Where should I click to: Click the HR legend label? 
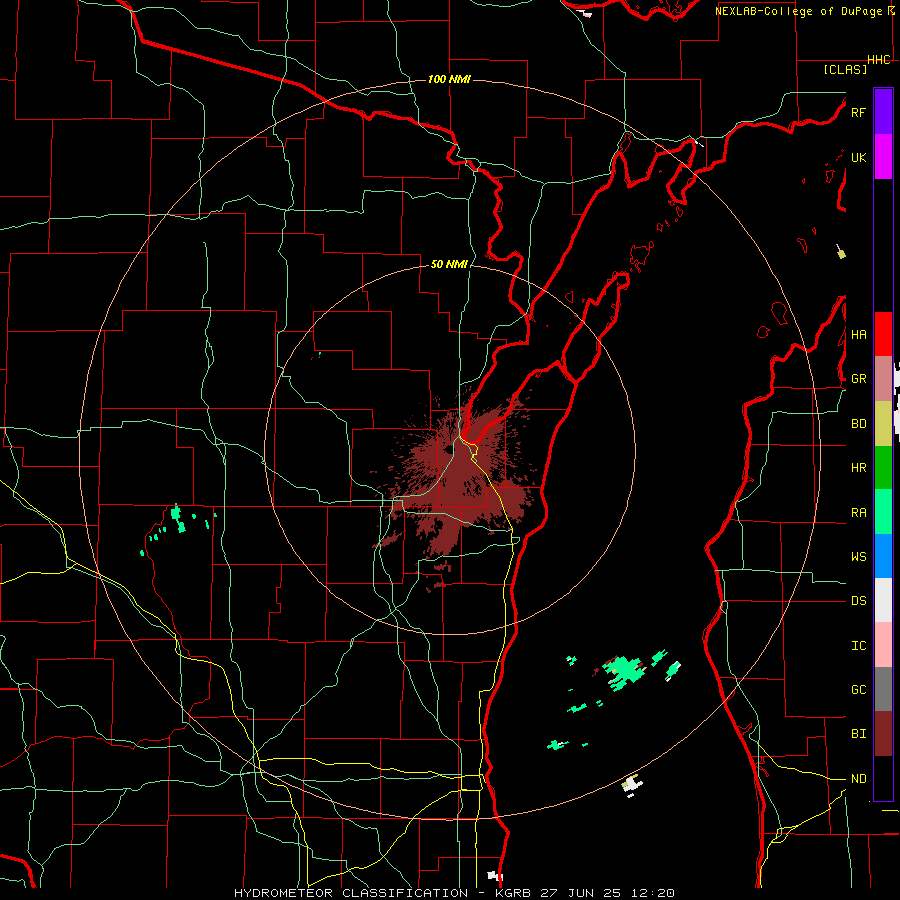click(x=858, y=468)
